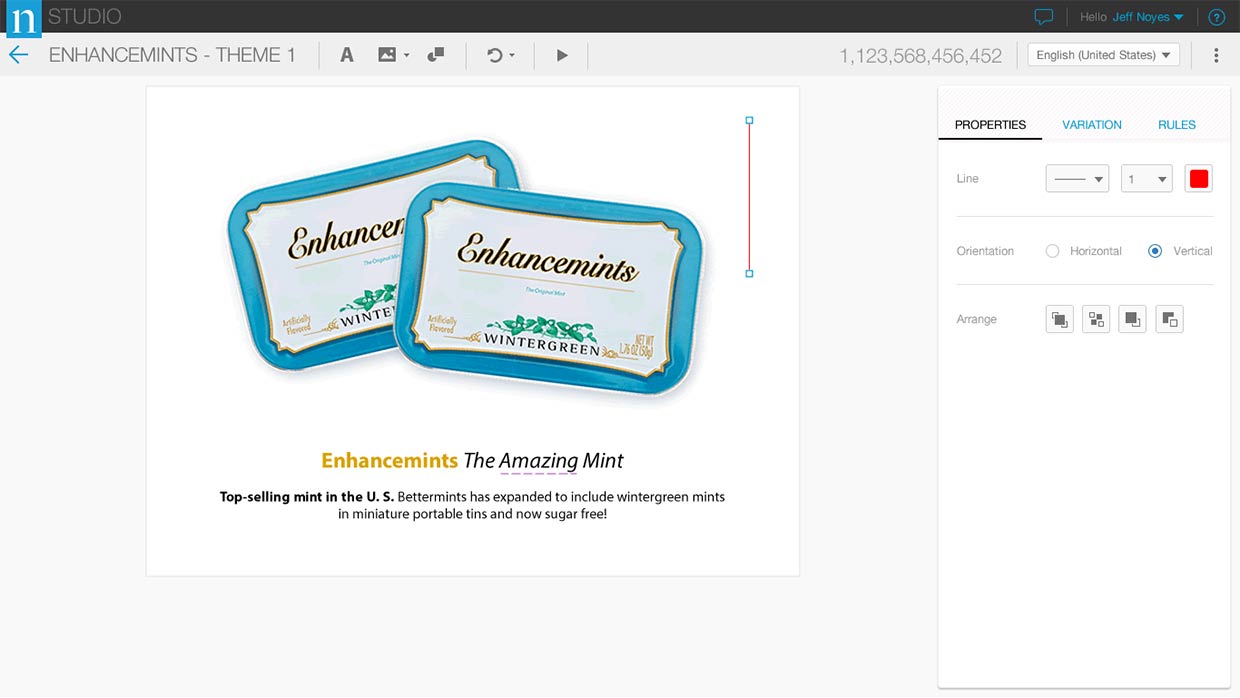Switch to the VARIATION tab
The width and height of the screenshot is (1240, 698).
pyautogui.click(x=1092, y=125)
